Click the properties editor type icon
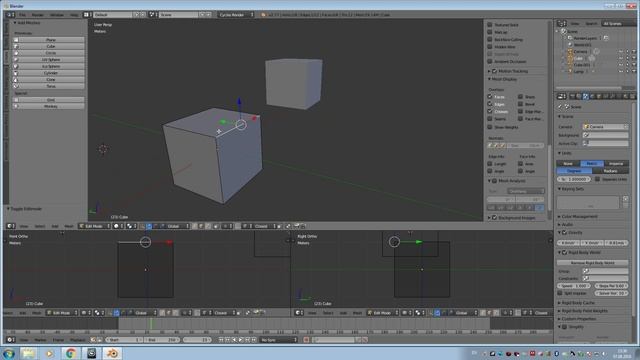The height and width of the screenshot is (360, 640). (562, 96)
